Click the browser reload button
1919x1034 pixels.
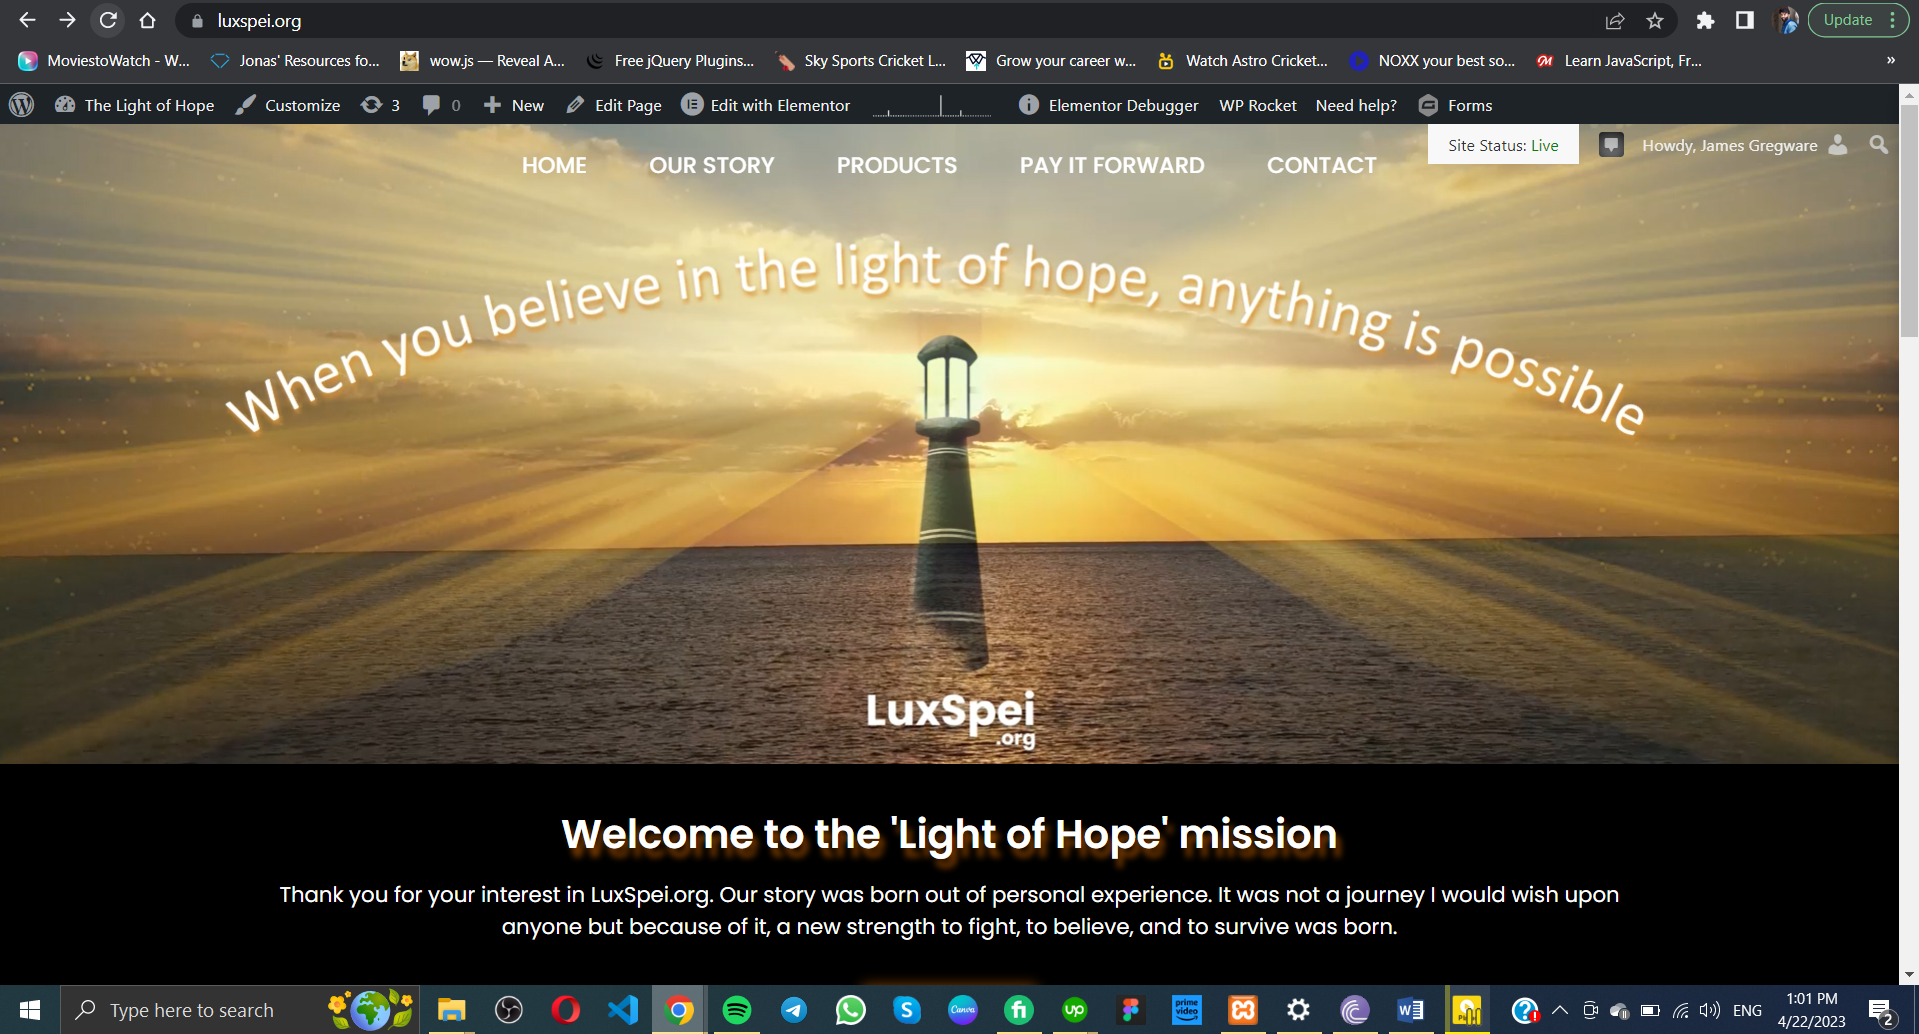[108, 20]
